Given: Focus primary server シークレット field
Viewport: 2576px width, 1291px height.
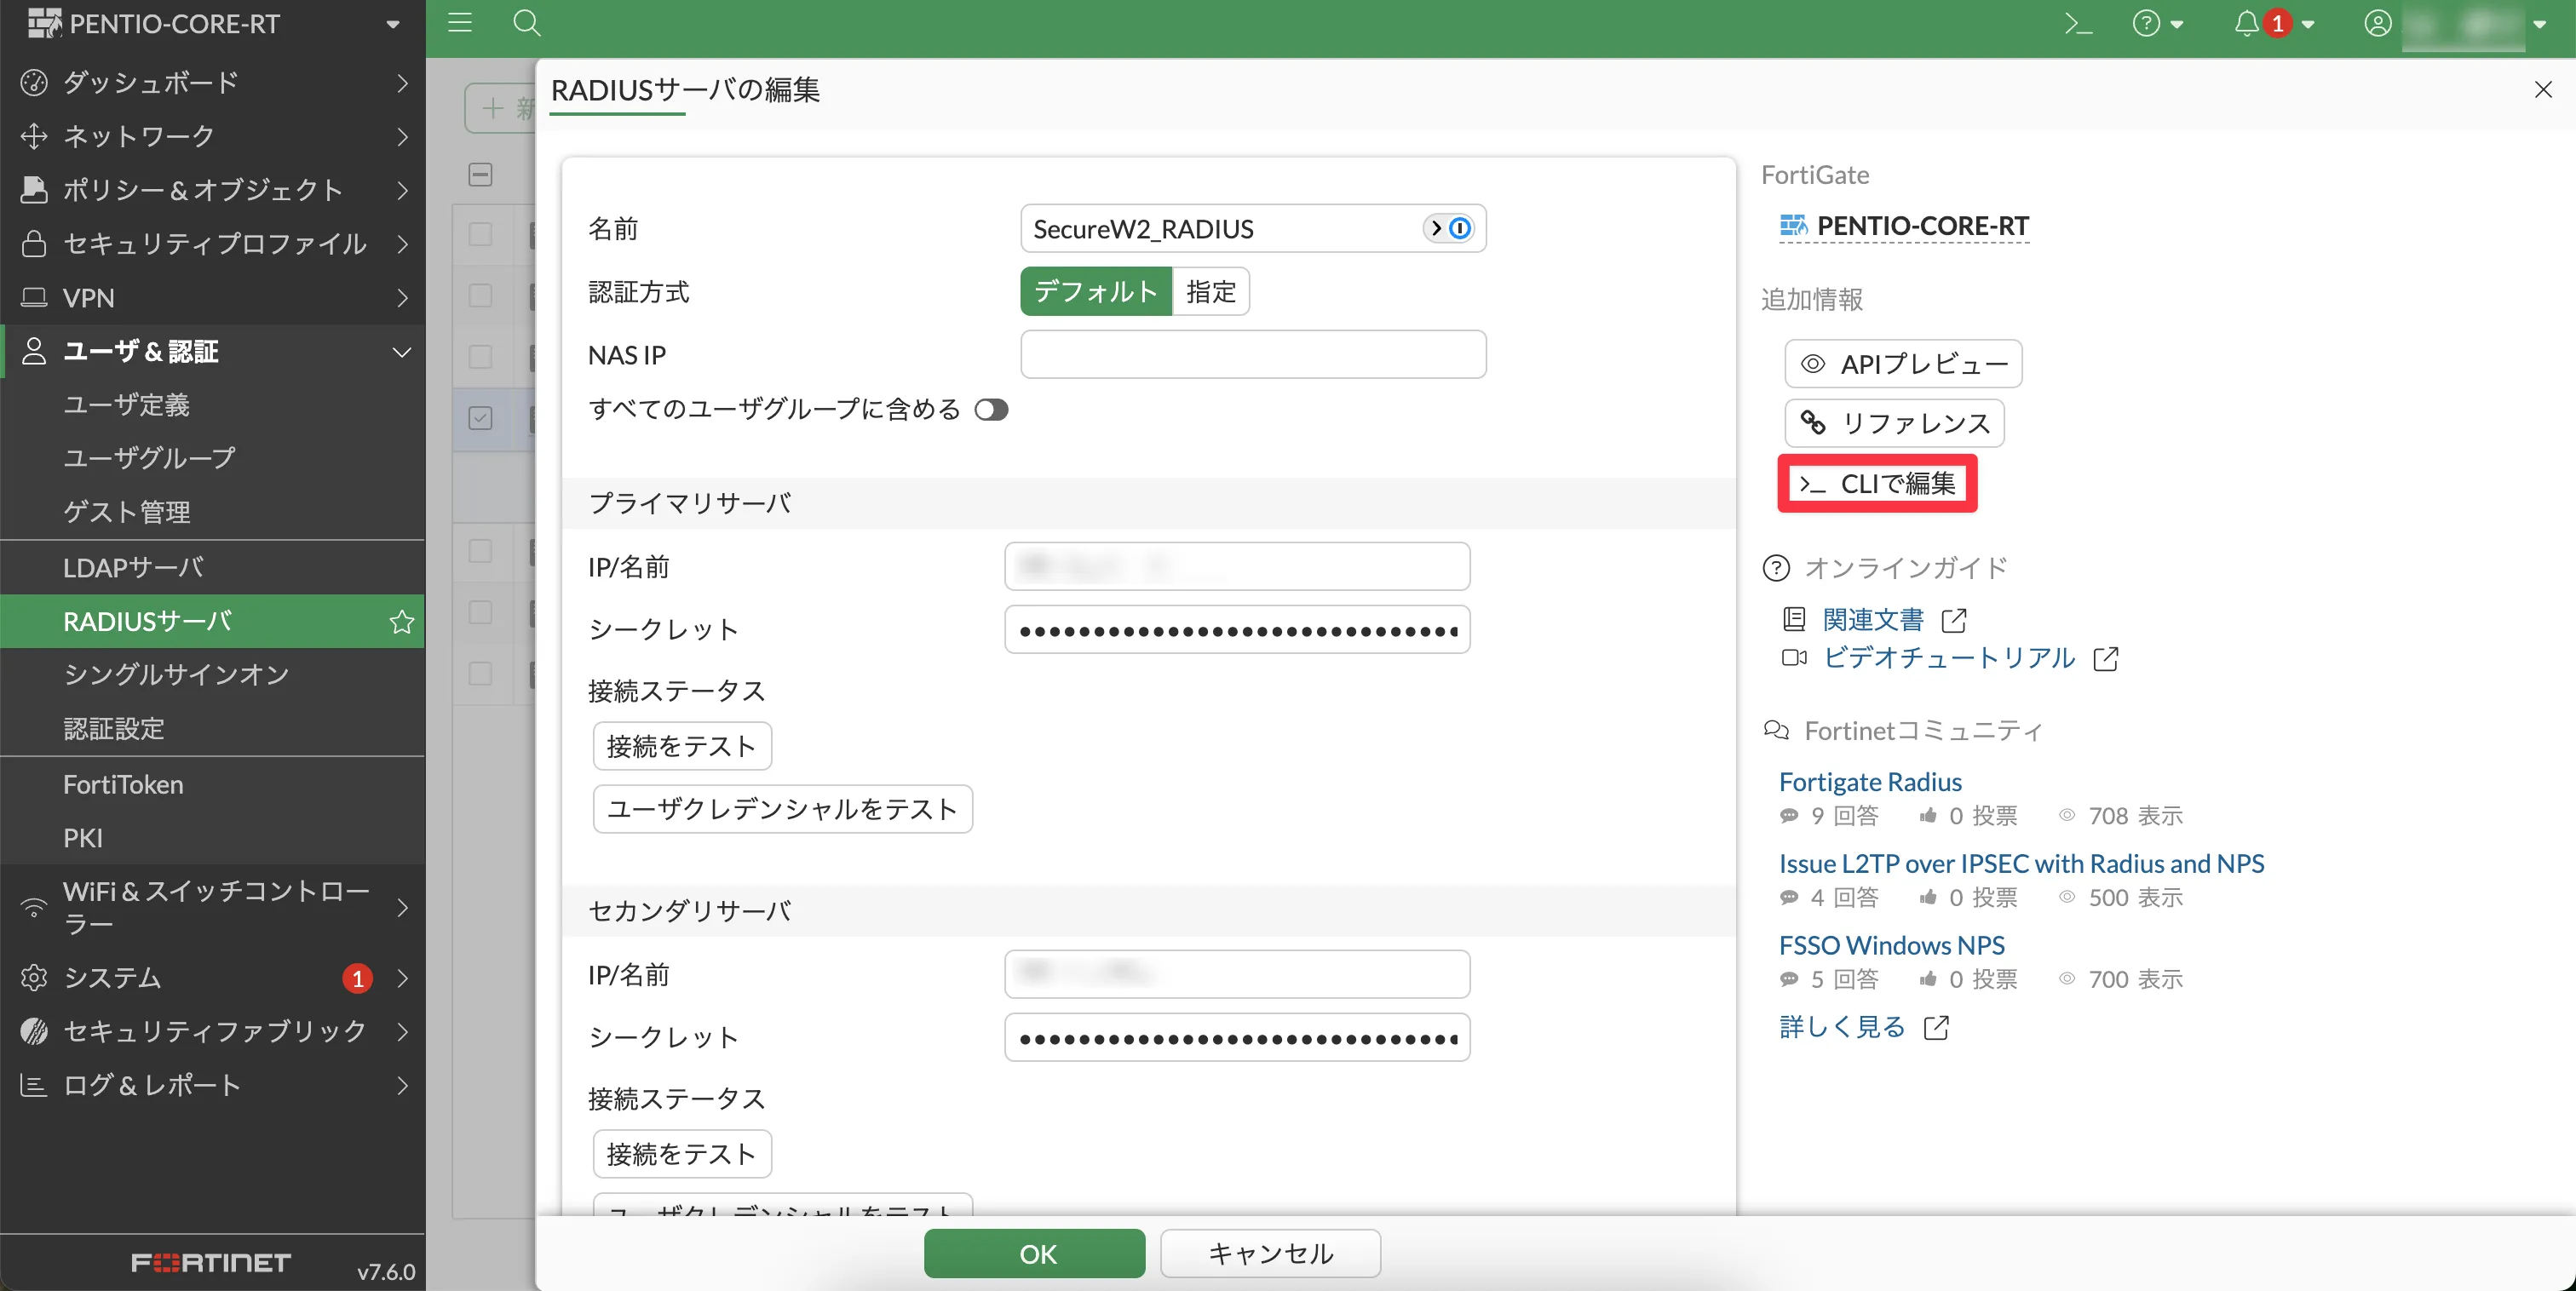Looking at the screenshot, I should coord(1236,630).
